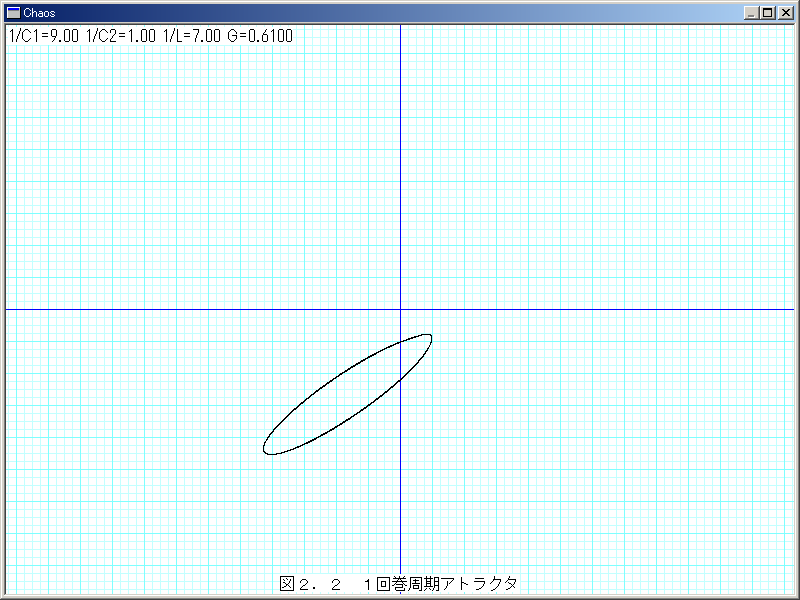Close the Chaos window
This screenshot has width=800, height=600.
click(x=786, y=13)
